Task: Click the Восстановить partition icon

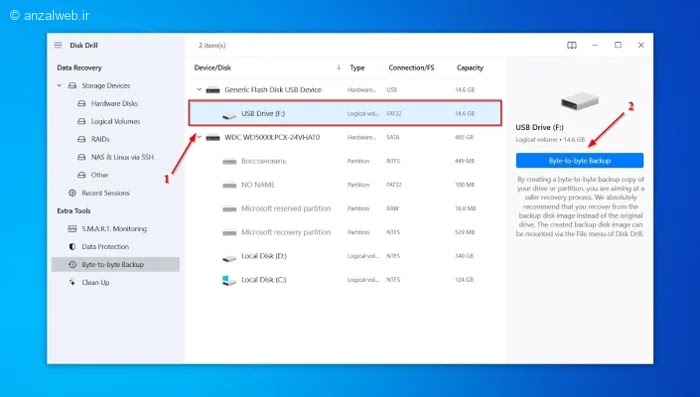Action: [229, 161]
